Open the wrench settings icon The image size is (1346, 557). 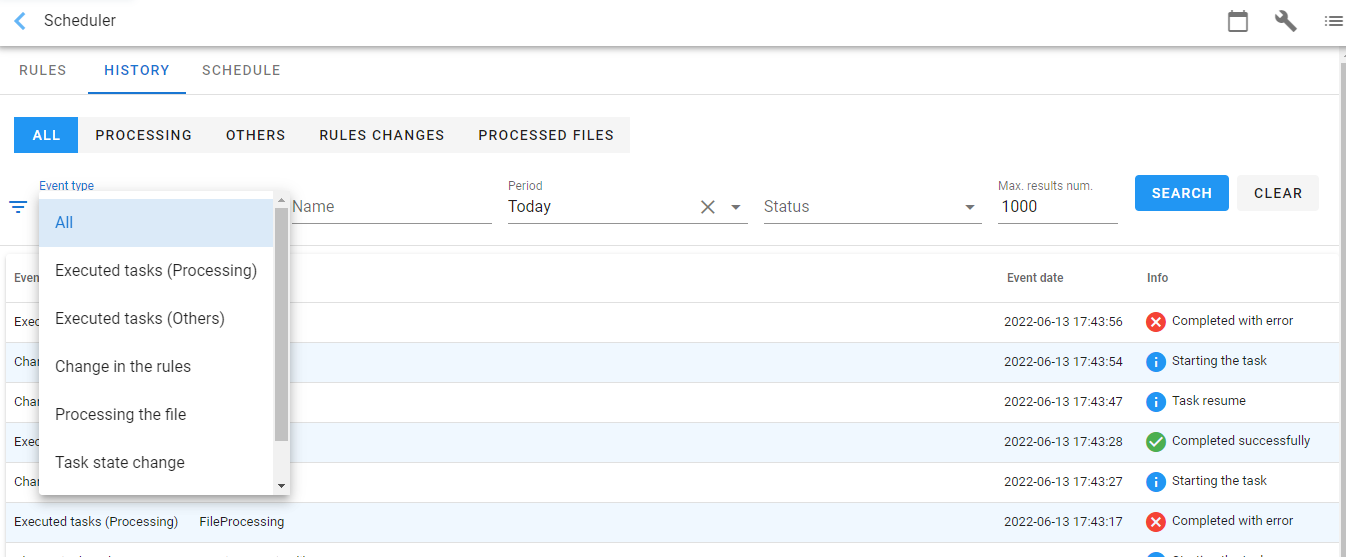[x=1286, y=21]
